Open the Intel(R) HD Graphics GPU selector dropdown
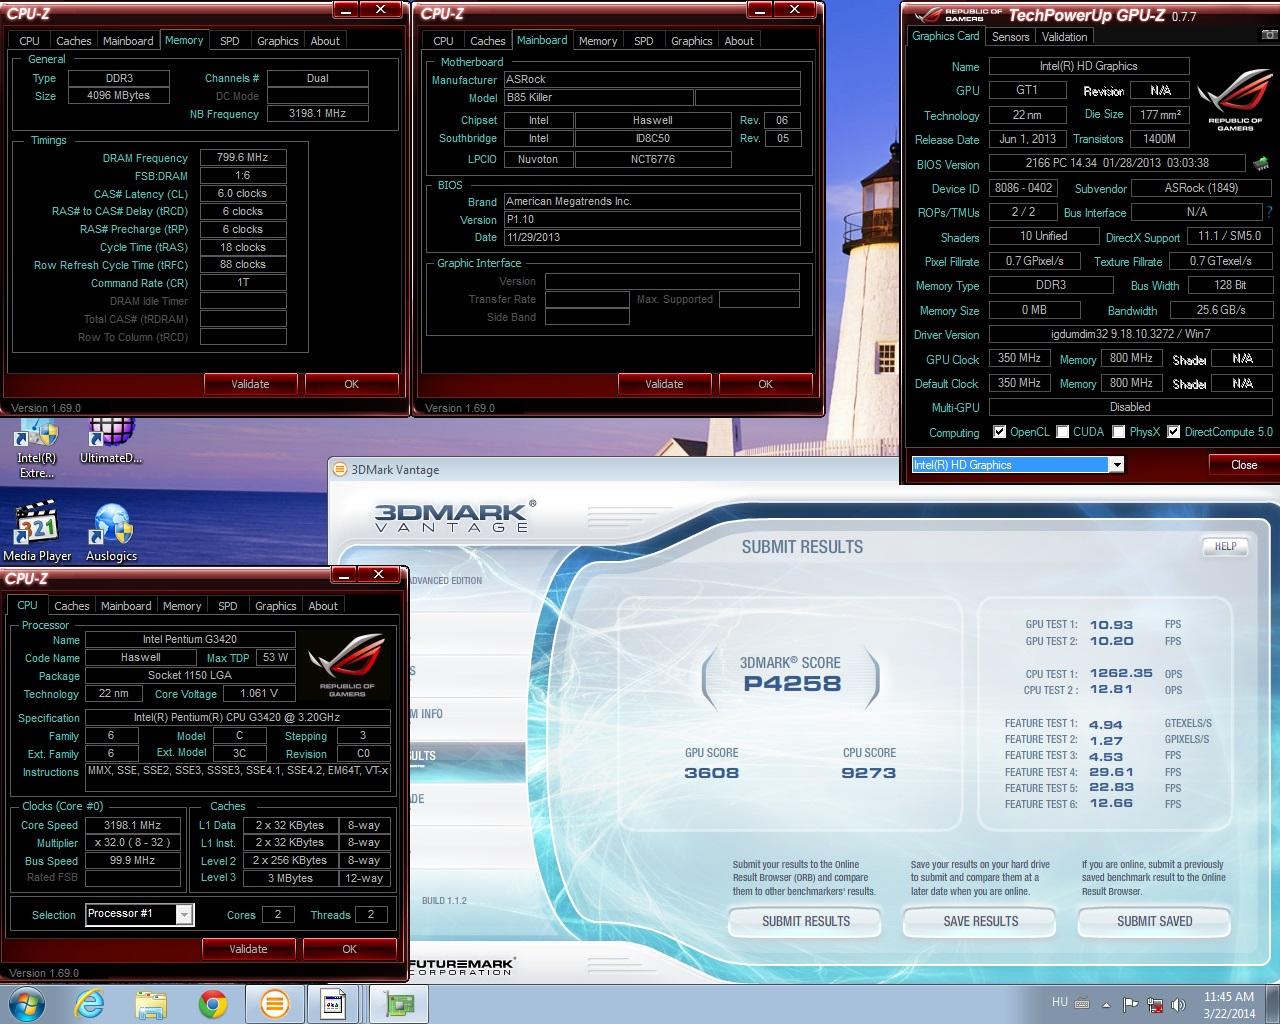This screenshot has height=1024, width=1280. pos(1116,464)
